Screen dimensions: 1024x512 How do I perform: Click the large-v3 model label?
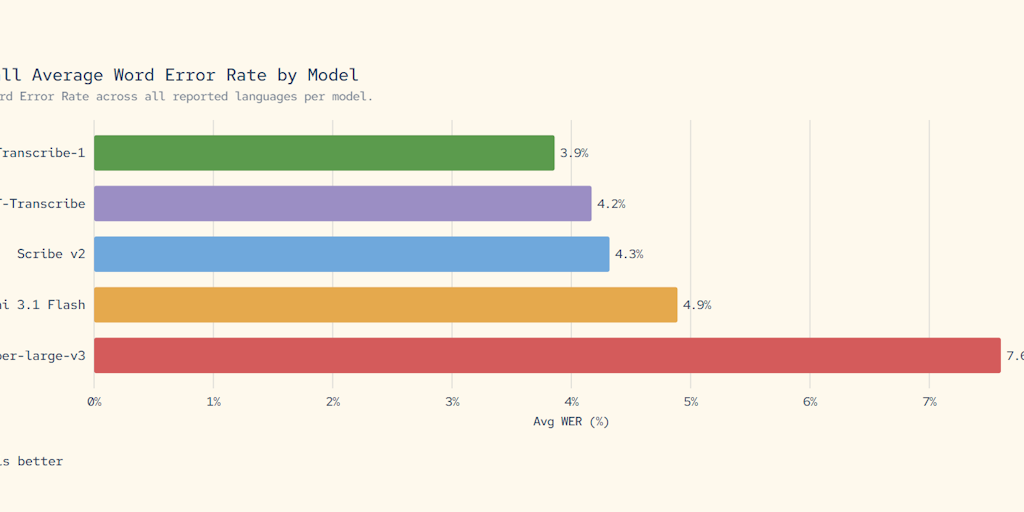point(43,355)
